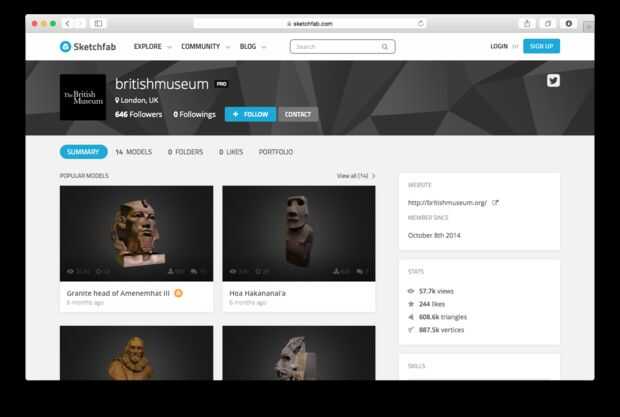Click the Login link

[499, 46]
